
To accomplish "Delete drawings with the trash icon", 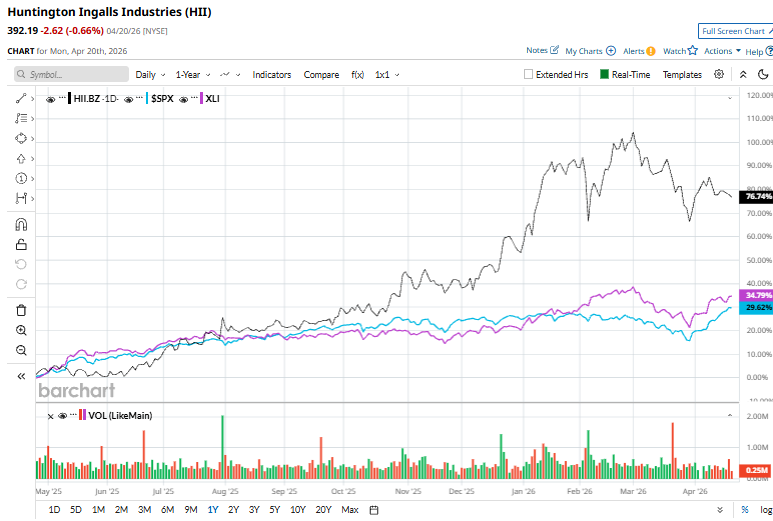I will (x=21, y=311).
